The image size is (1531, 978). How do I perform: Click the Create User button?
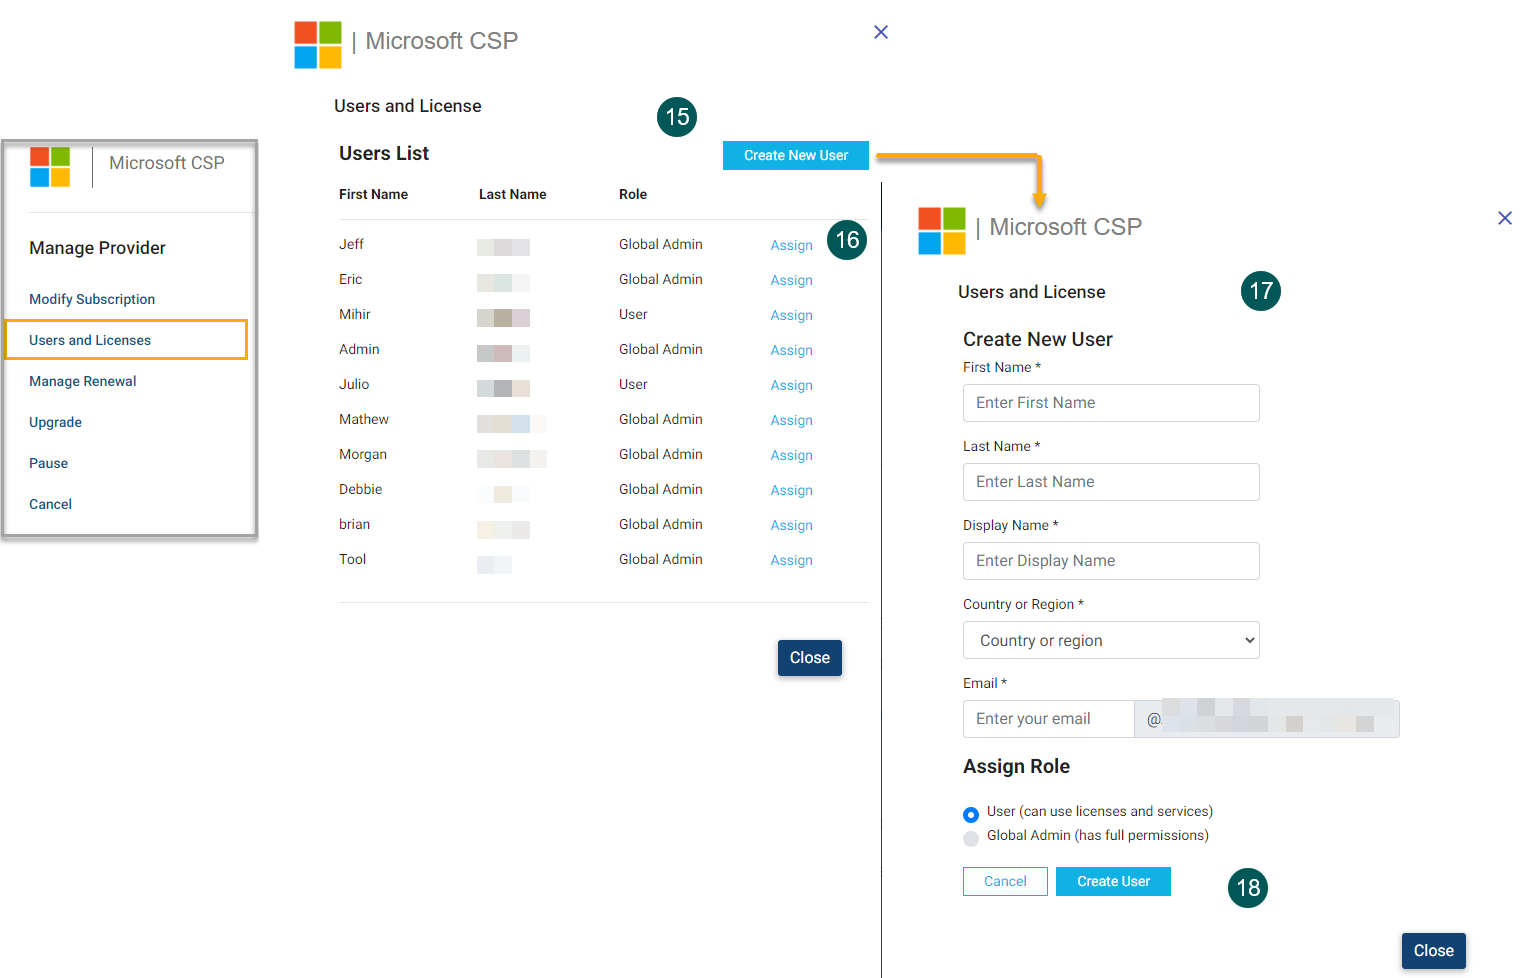coord(1113,881)
